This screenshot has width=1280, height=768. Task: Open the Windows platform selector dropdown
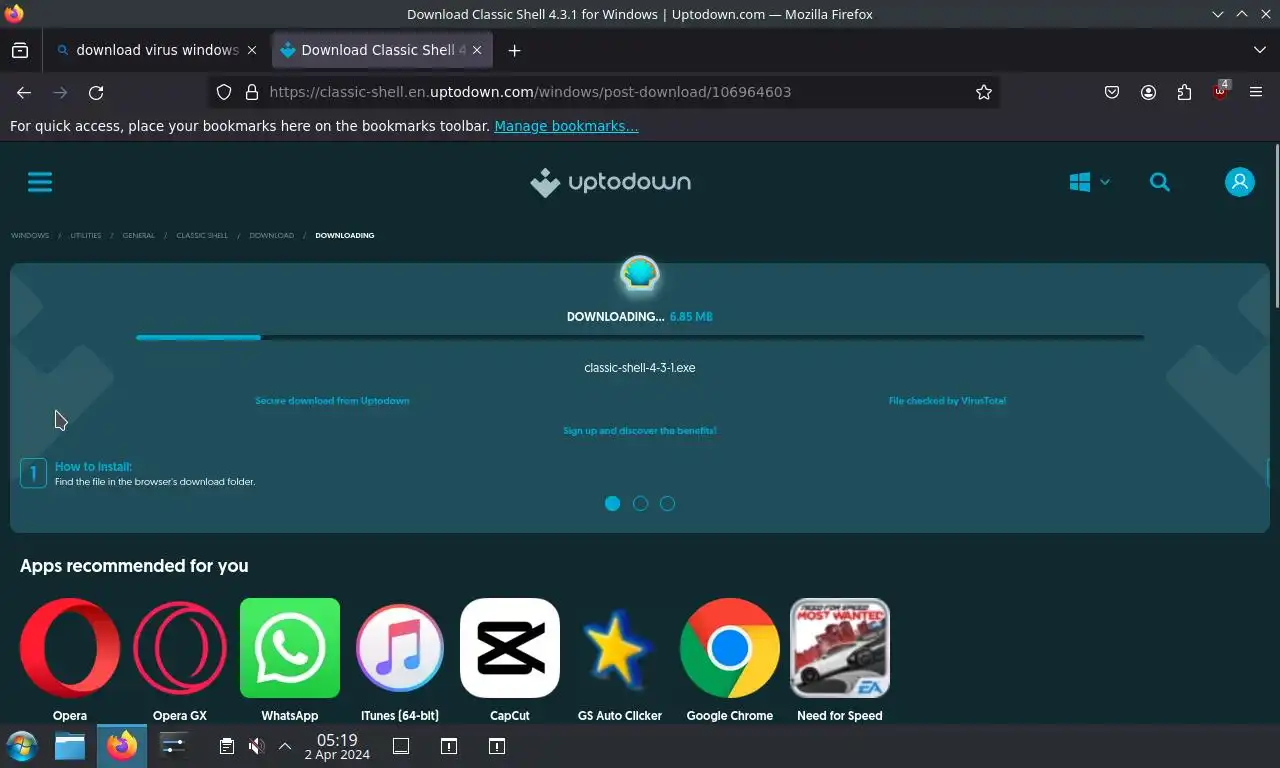pyautogui.click(x=1089, y=182)
